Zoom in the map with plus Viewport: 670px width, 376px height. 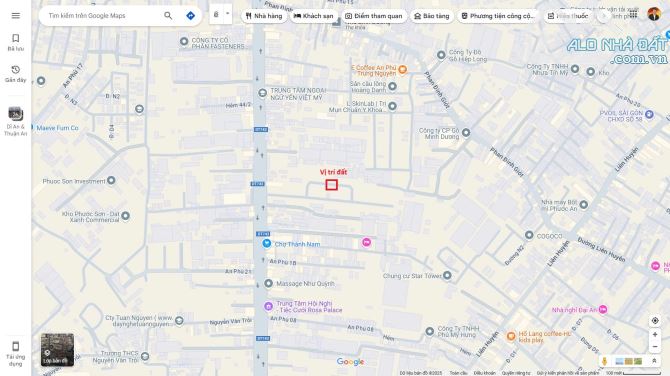[655, 335]
